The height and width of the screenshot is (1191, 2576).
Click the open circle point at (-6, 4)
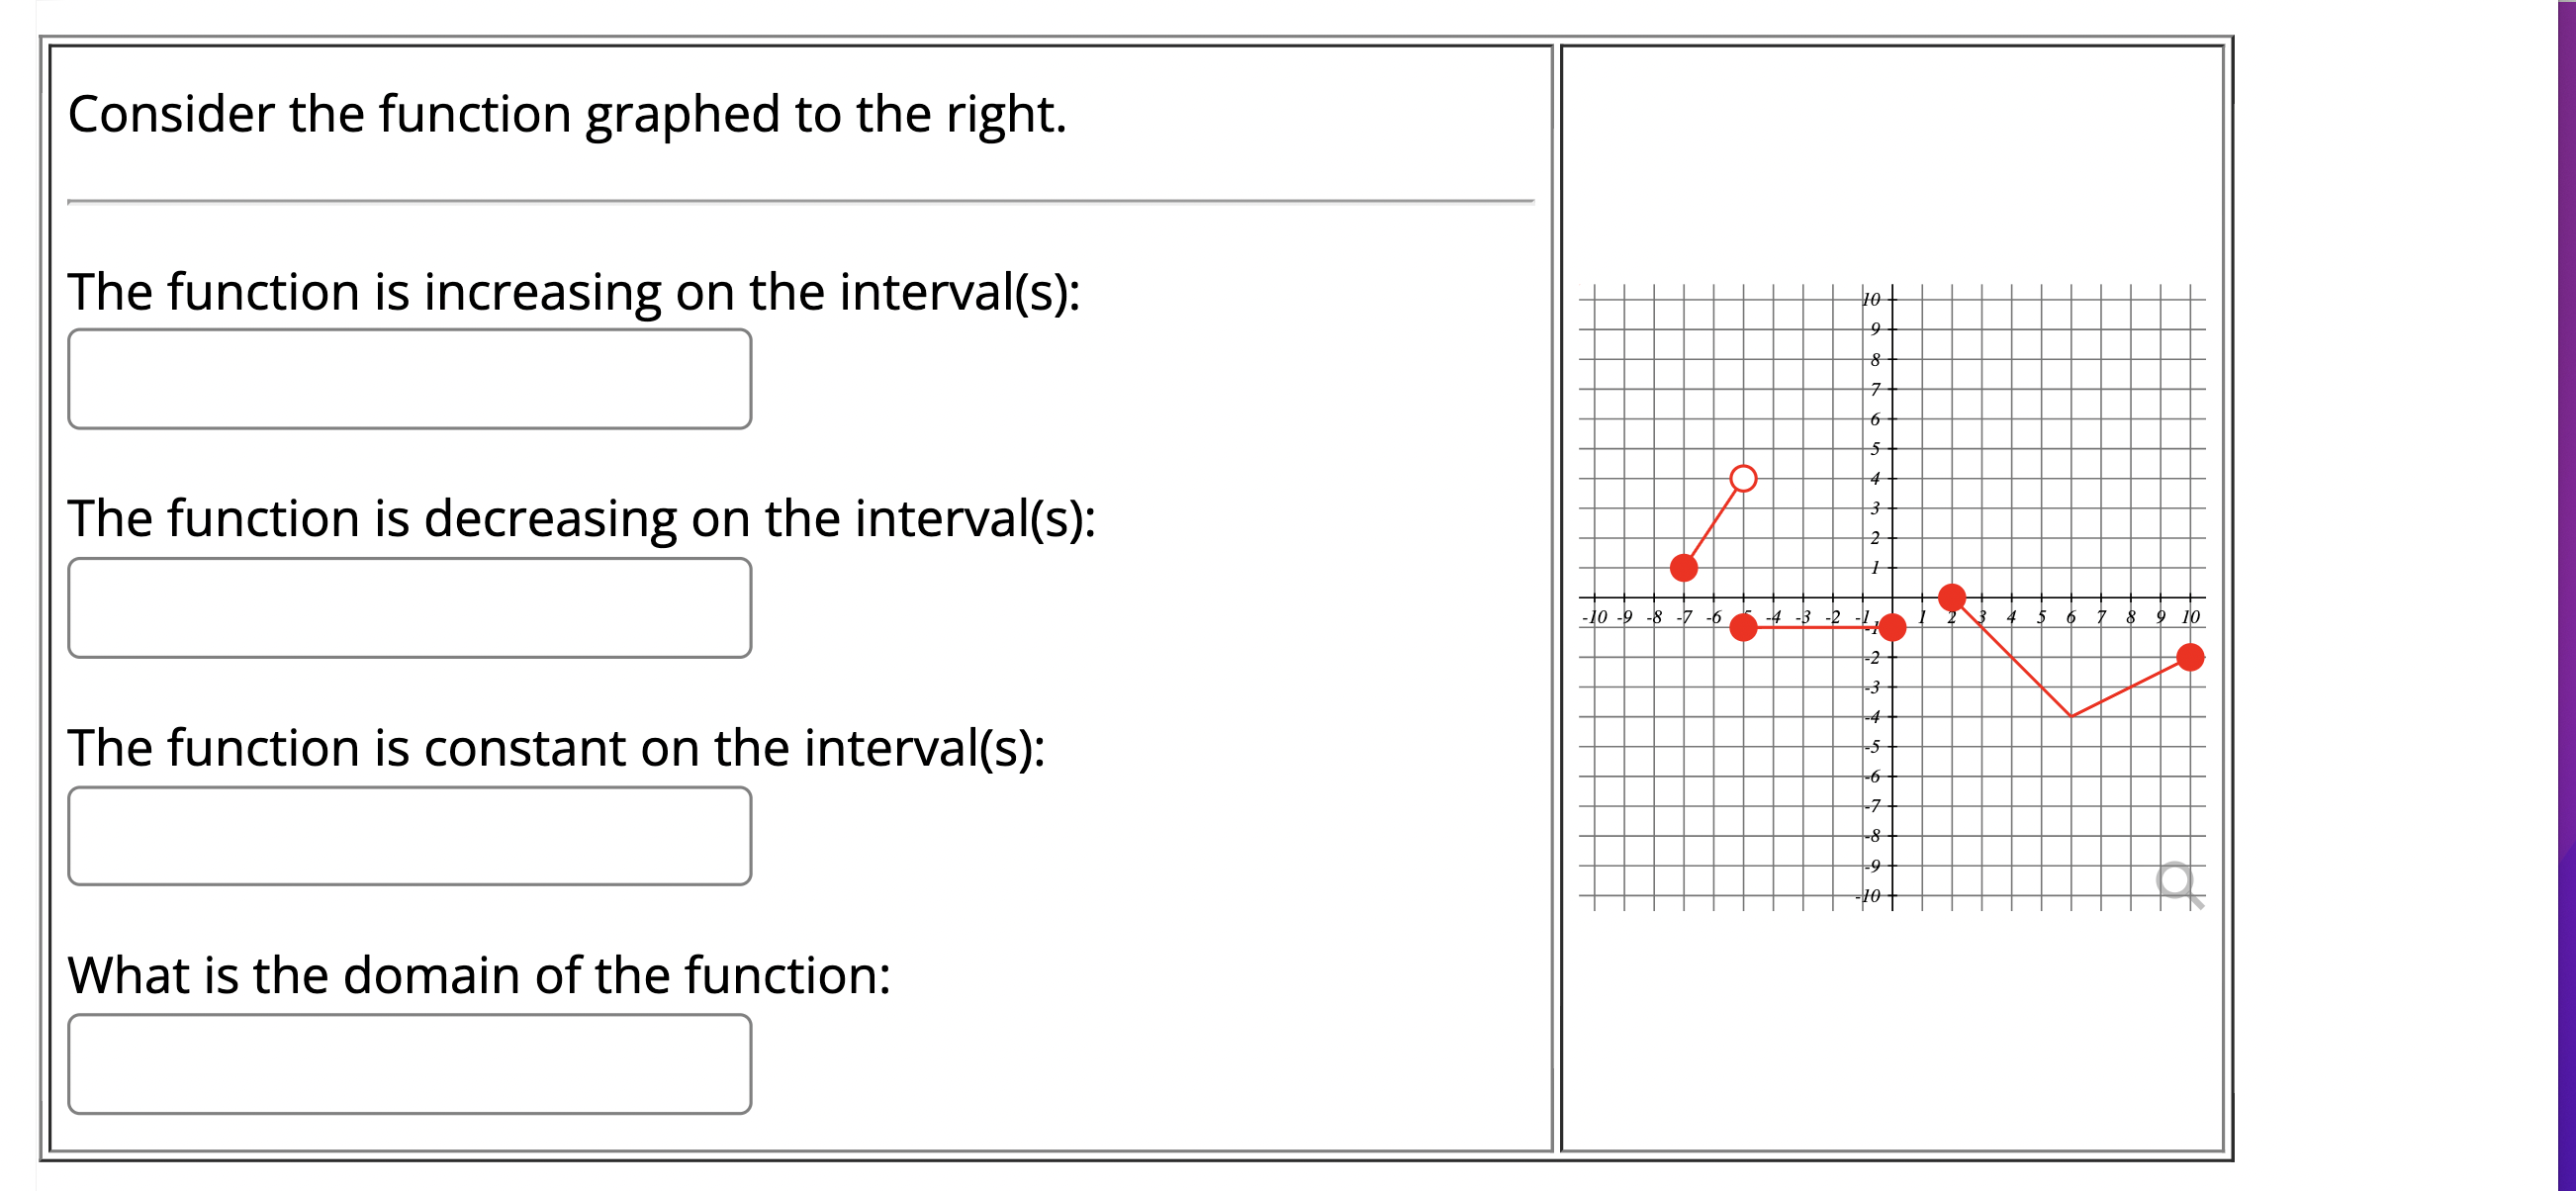[x=1743, y=478]
